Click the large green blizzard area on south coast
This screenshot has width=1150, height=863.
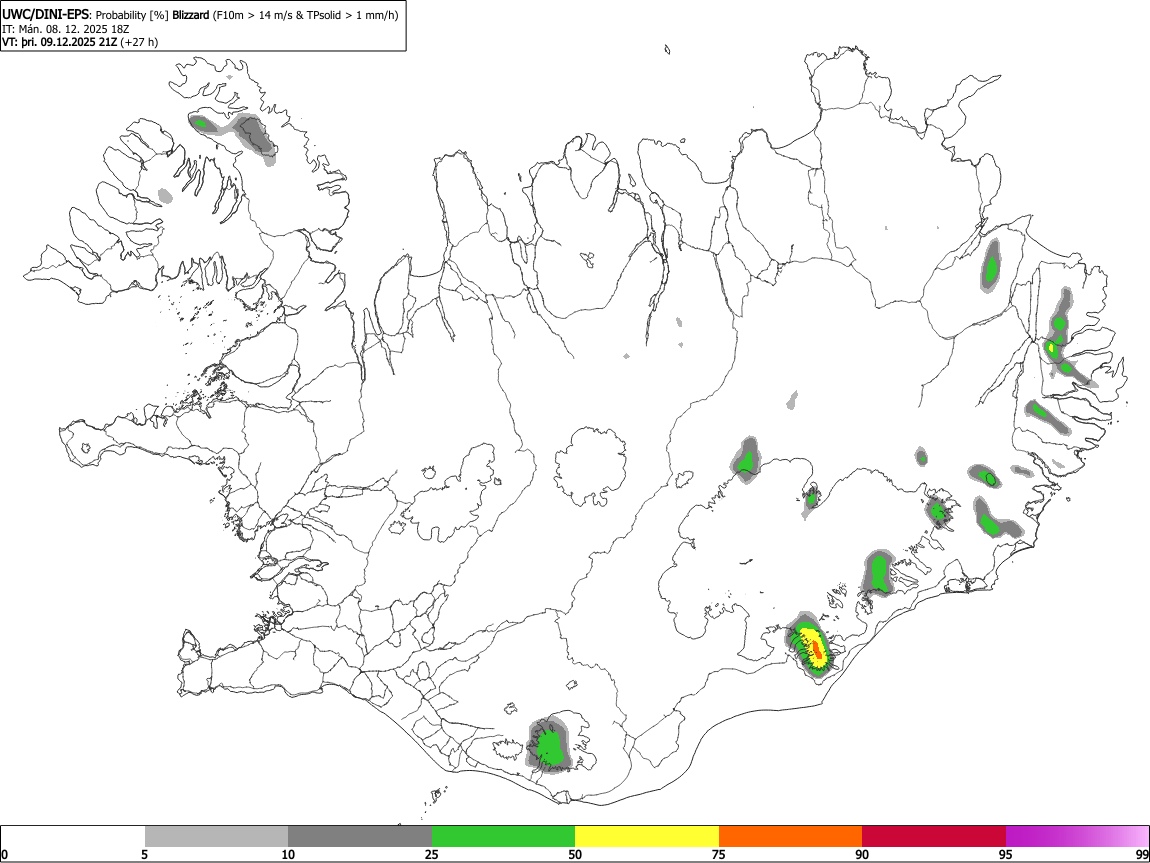coord(550,746)
